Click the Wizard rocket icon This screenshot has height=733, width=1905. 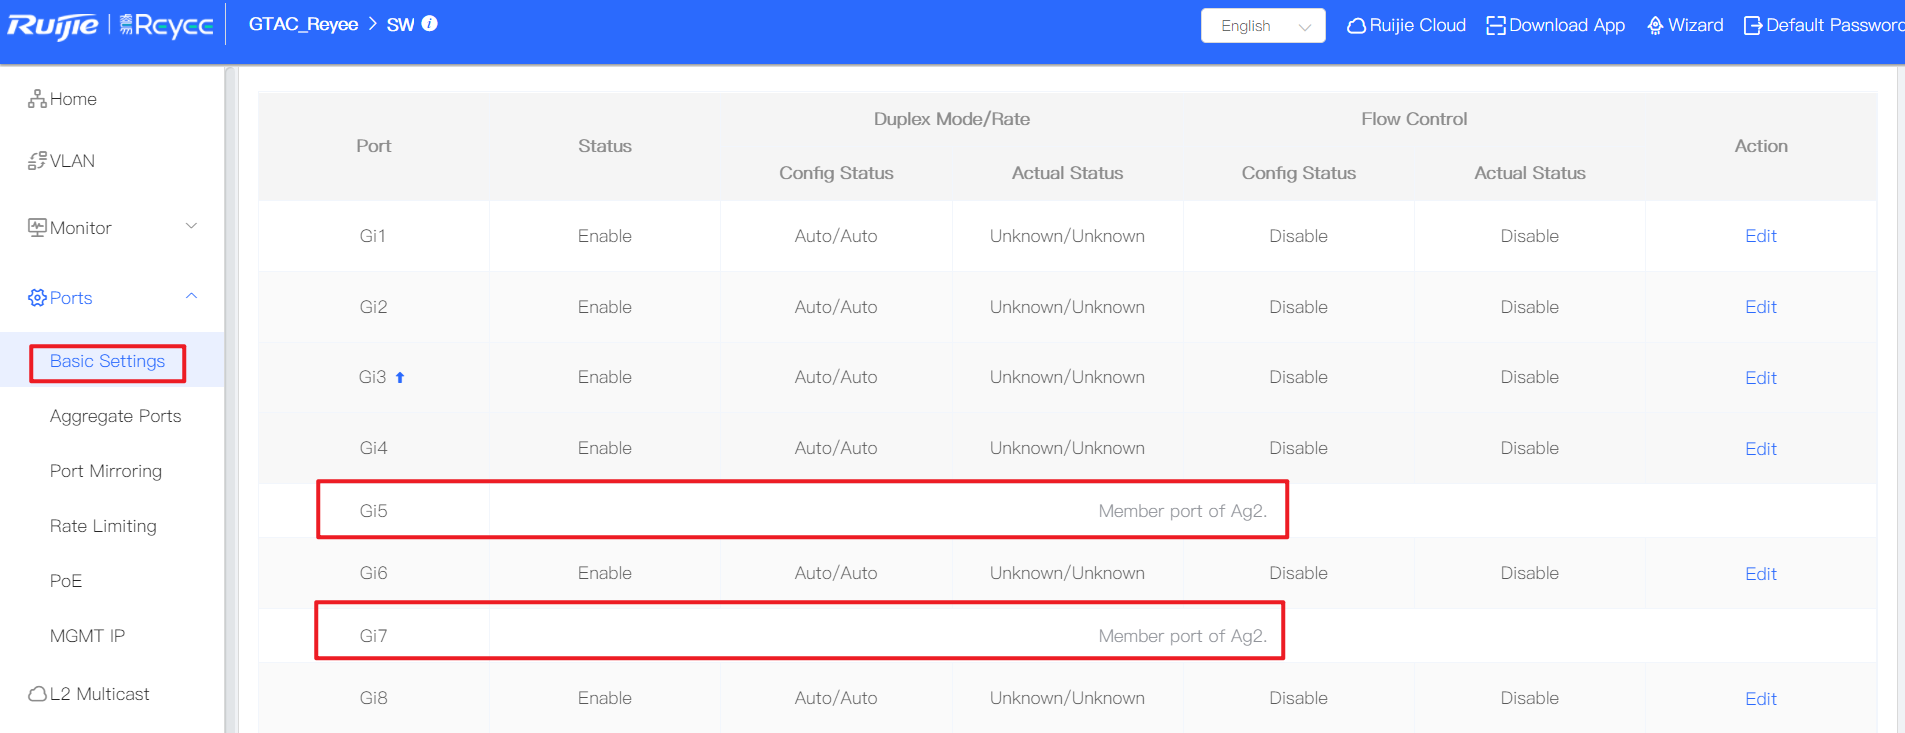(x=1655, y=26)
